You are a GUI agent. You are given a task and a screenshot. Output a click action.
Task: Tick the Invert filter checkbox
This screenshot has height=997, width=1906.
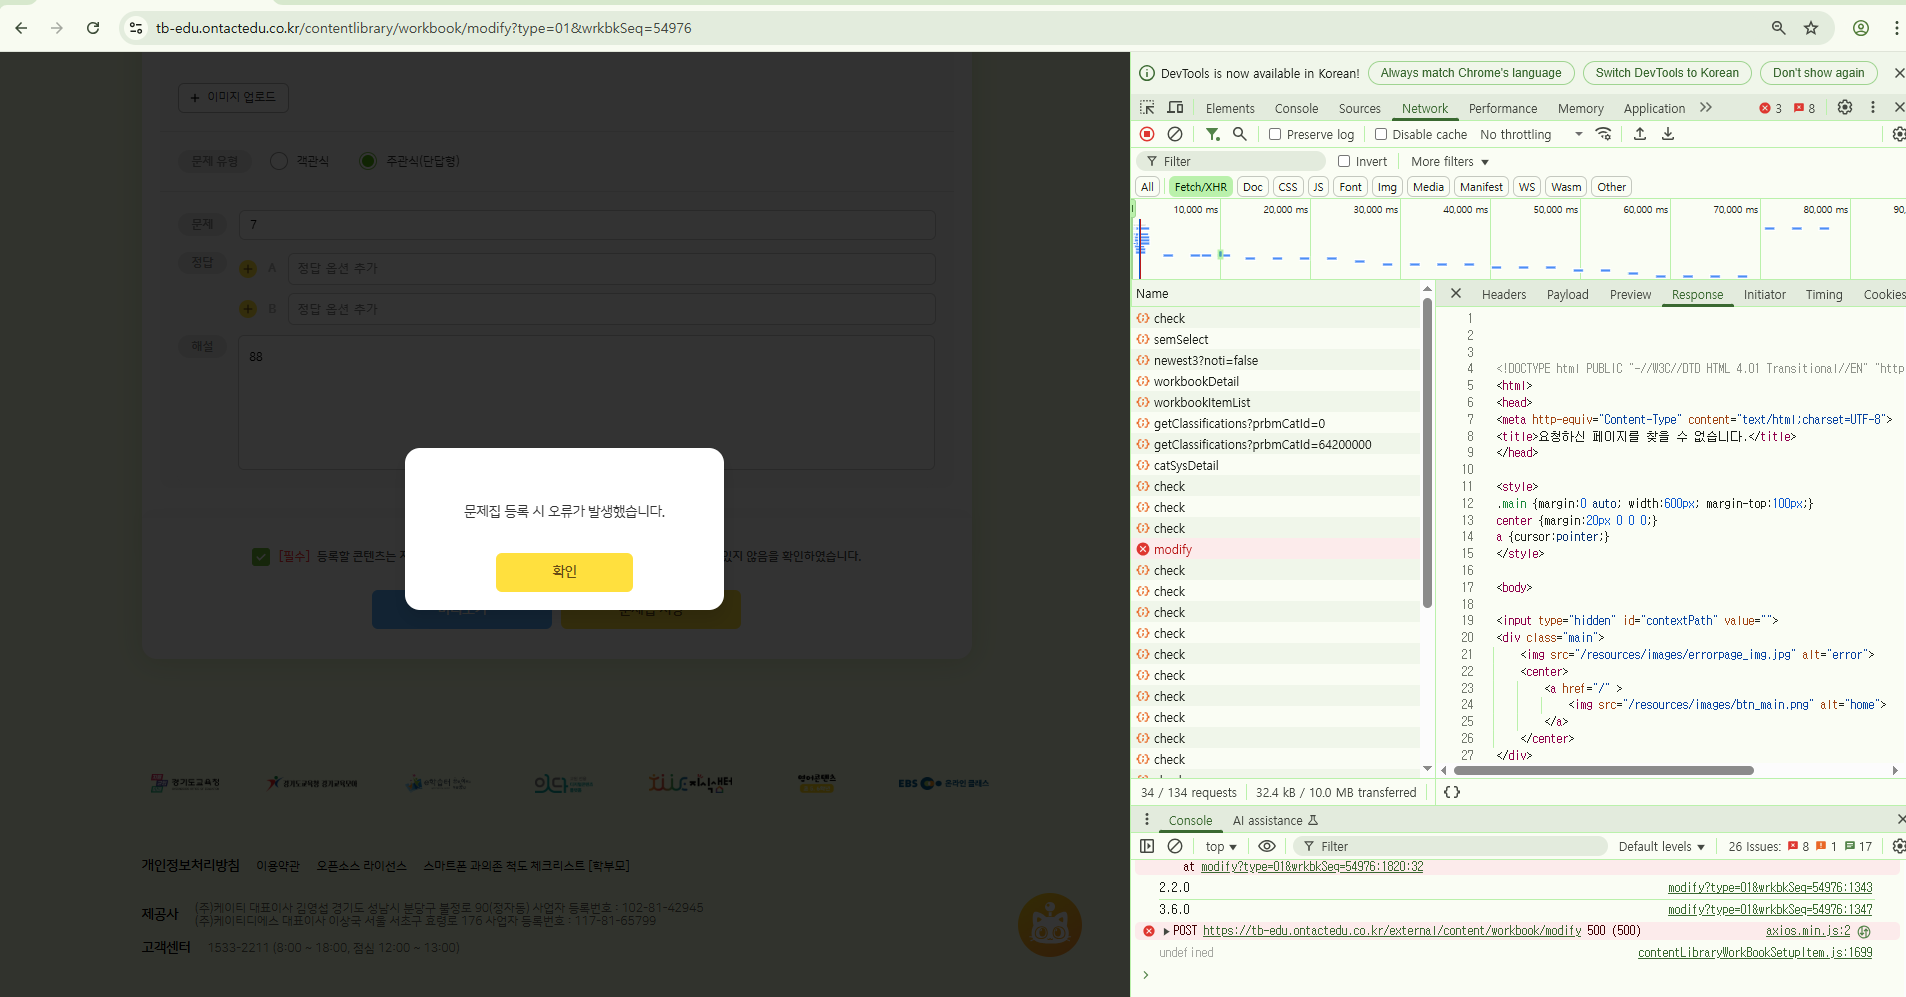pyautogui.click(x=1344, y=161)
